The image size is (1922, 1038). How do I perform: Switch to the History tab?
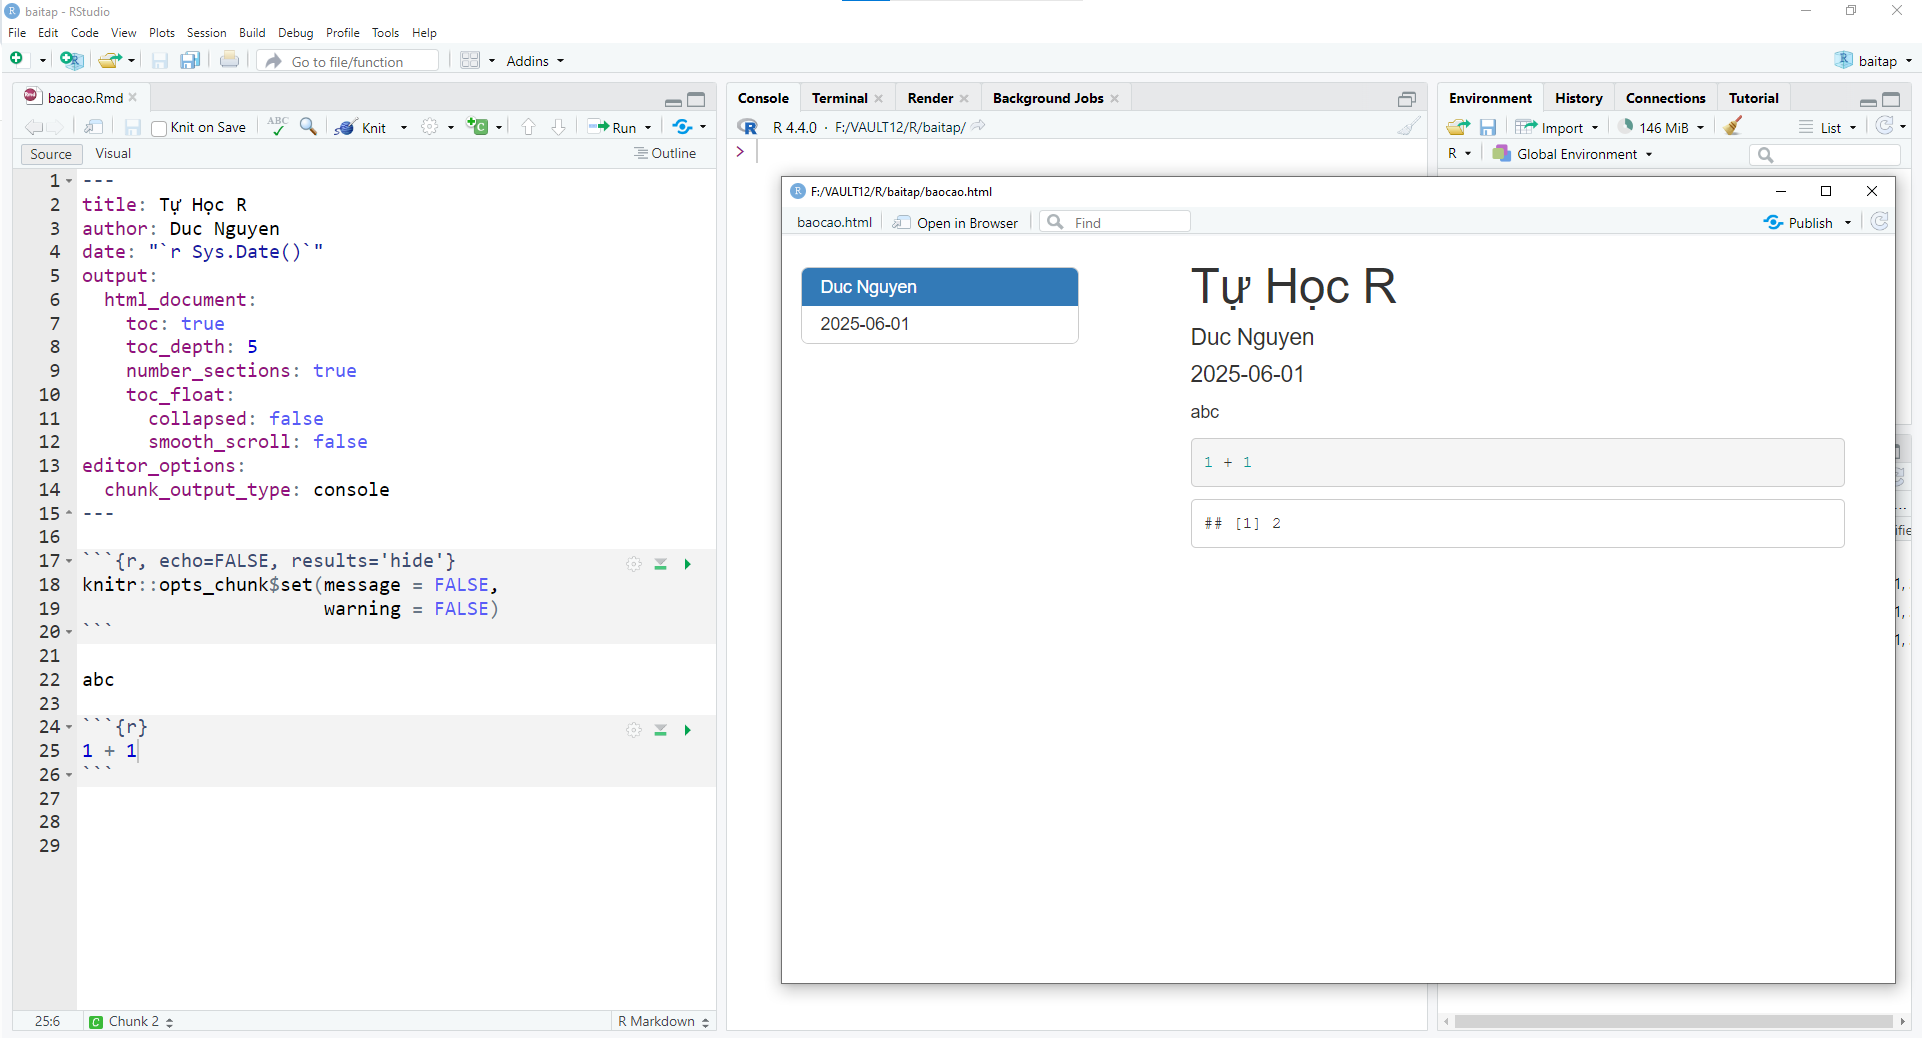point(1578,98)
